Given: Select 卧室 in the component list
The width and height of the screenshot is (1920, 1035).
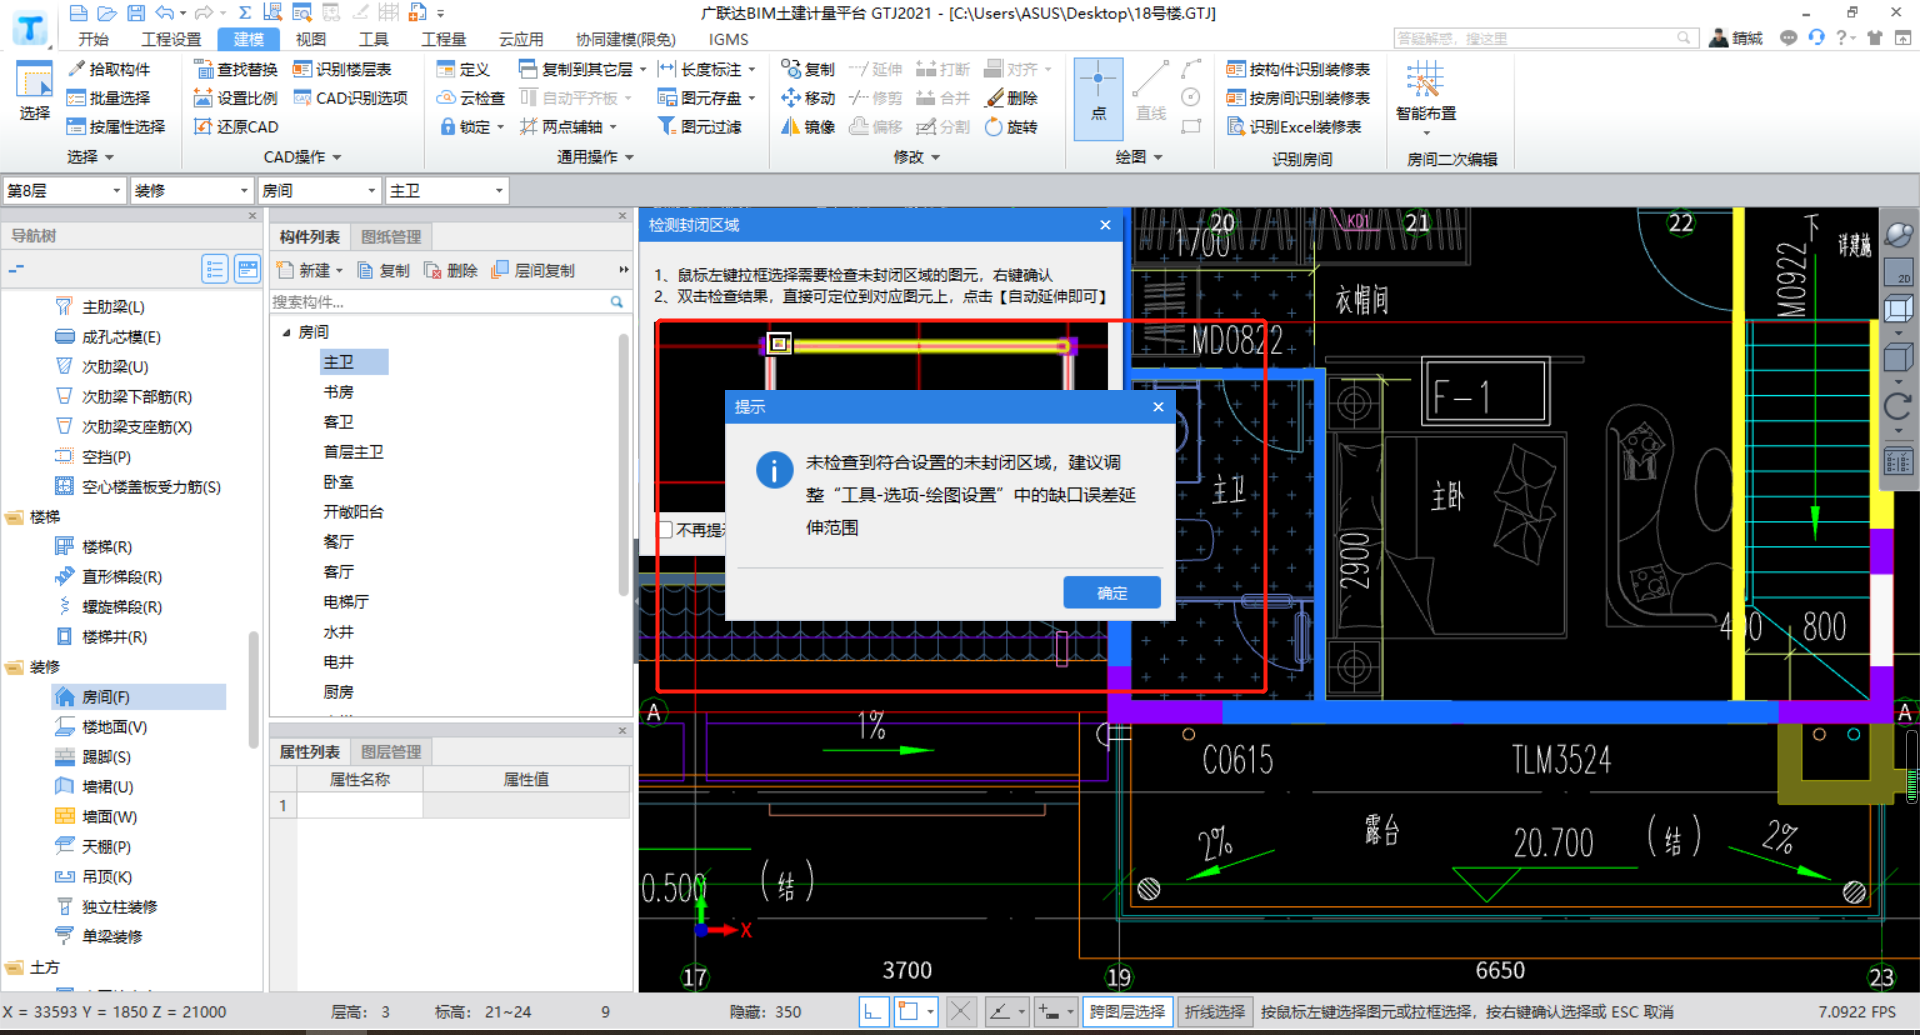Looking at the screenshot, I should pyautogui.click(x=338, y=482).
